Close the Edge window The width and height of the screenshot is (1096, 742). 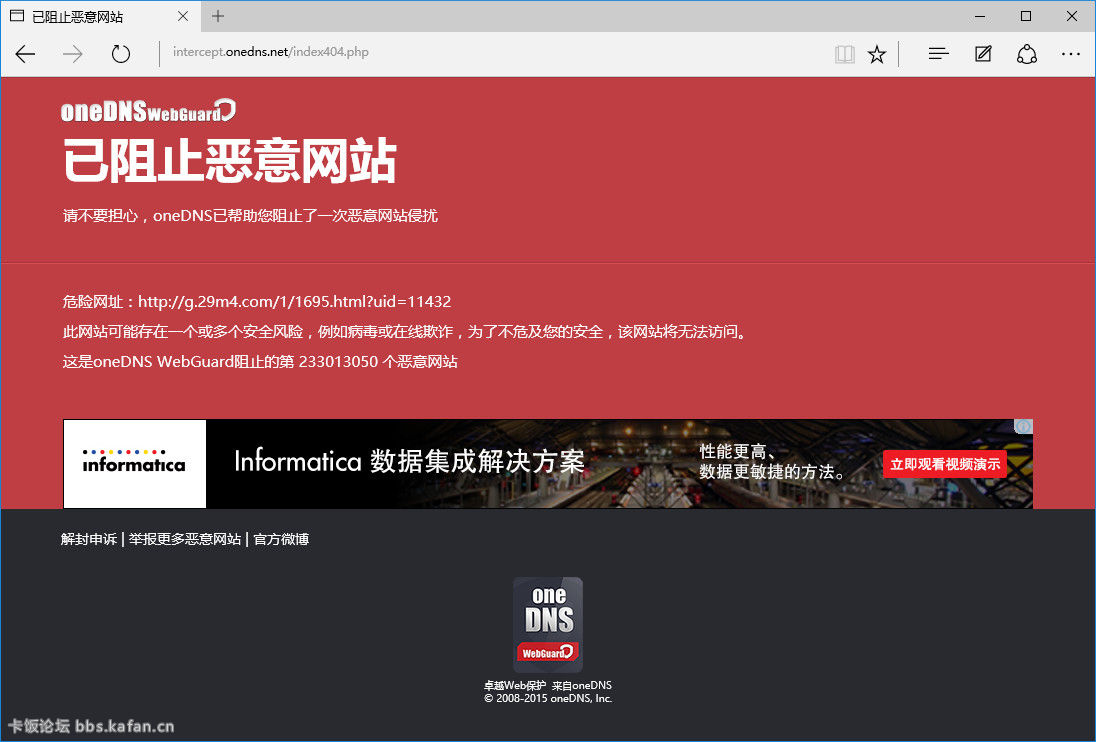(x=1072, y=16)
